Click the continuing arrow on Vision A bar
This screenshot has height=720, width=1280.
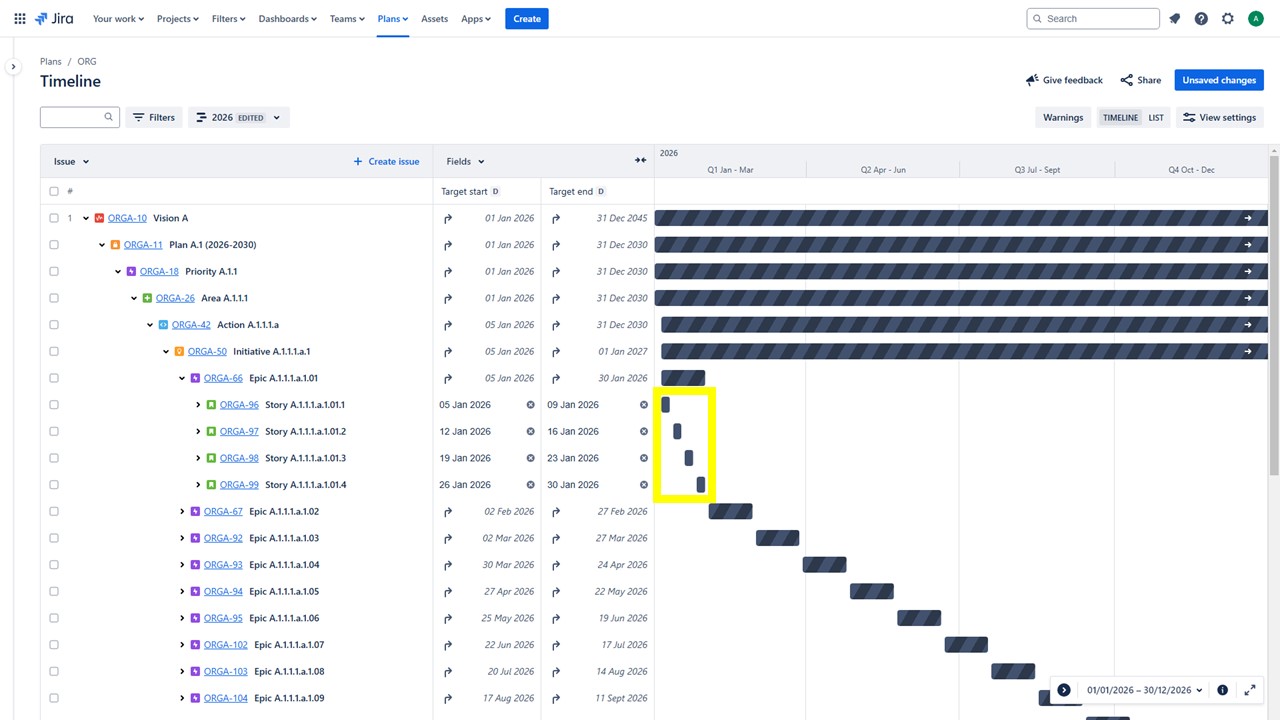tap(1248, 218)
